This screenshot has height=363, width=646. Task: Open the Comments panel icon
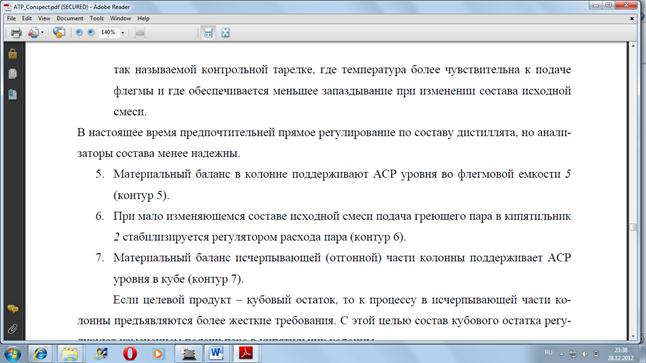click(13, 309)
